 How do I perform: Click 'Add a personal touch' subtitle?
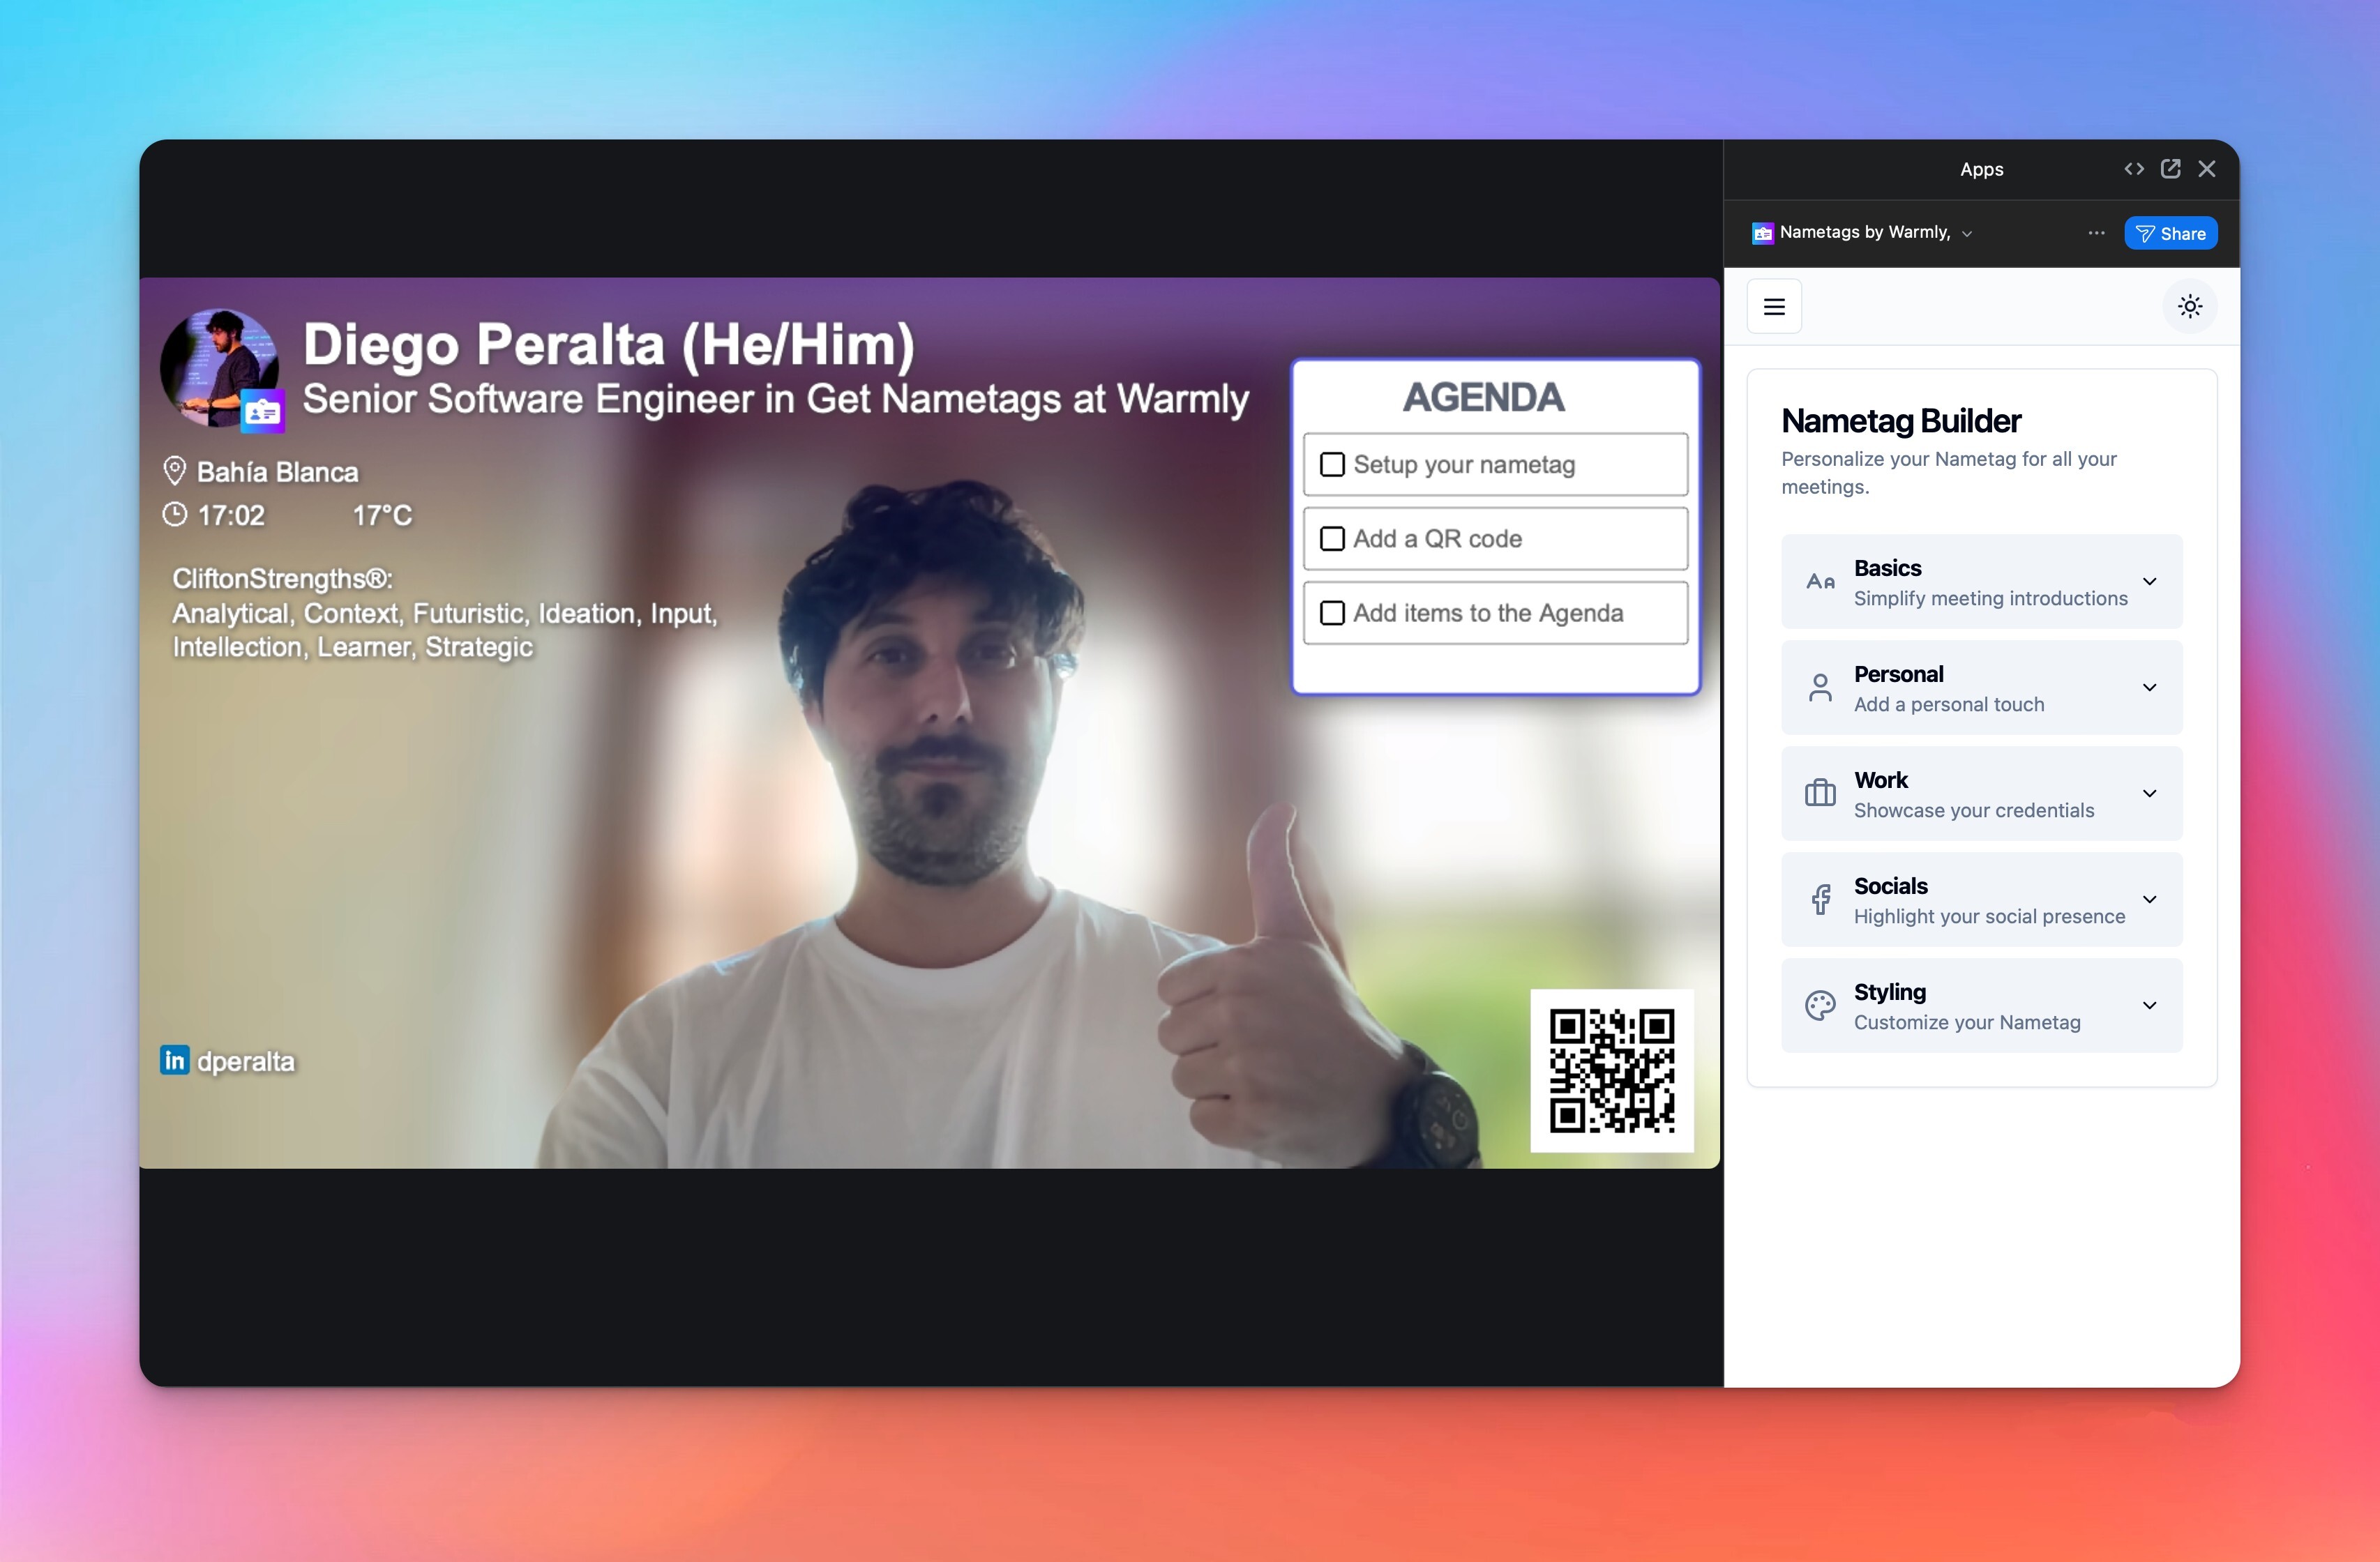[x=1949, y=704]
